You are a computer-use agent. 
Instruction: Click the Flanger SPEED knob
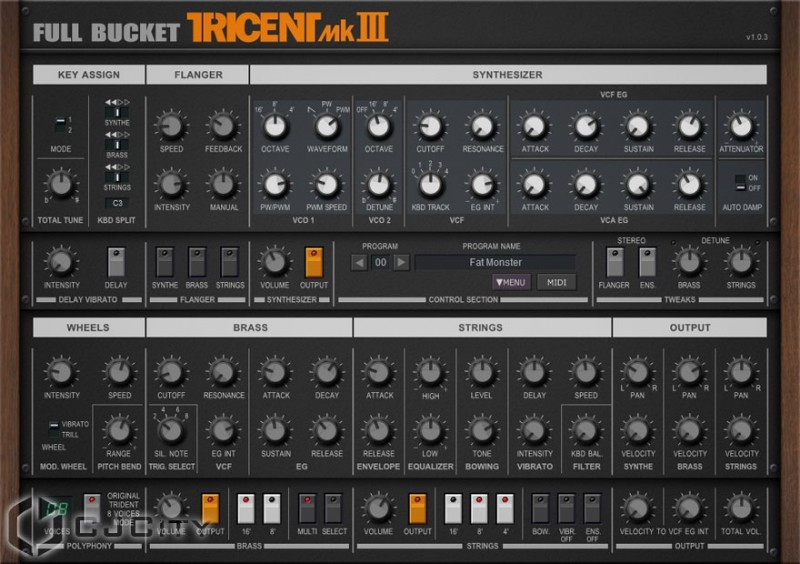171,127
